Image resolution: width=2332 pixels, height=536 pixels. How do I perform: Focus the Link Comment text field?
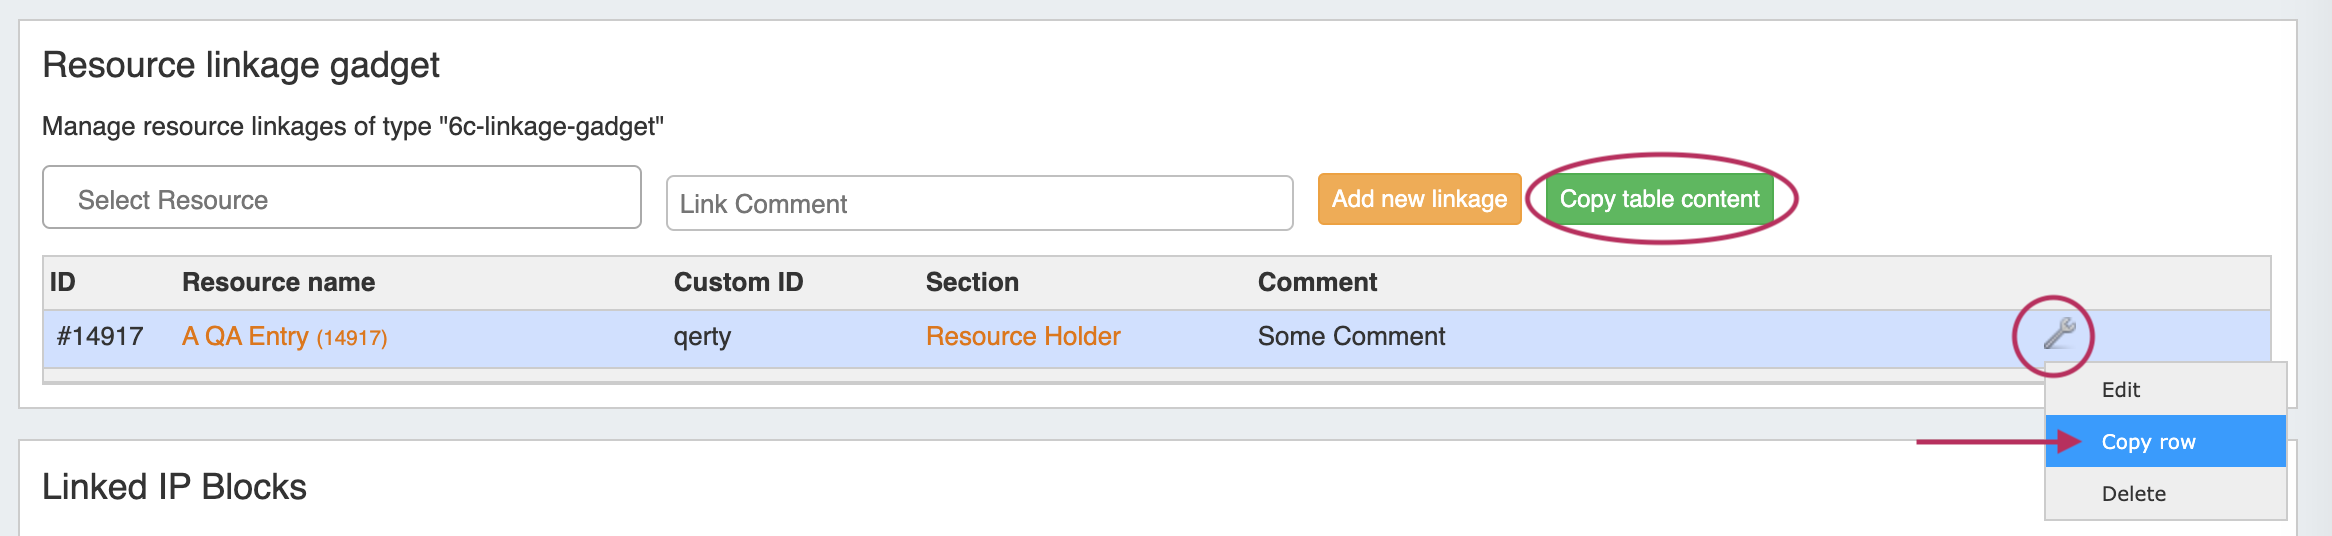[x=978, y=203]
